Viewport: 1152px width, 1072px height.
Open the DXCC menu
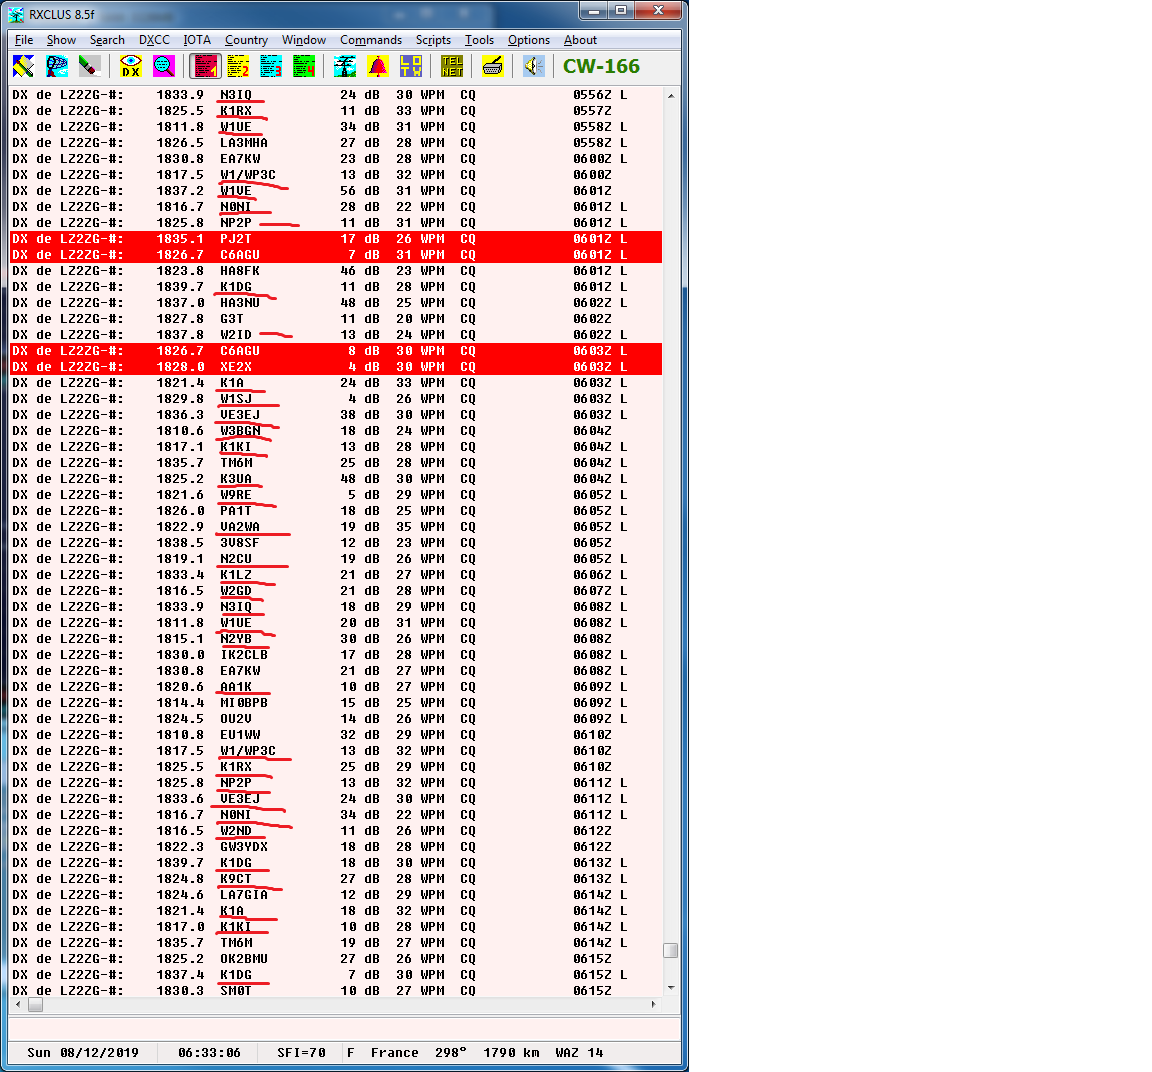point(154,40)
